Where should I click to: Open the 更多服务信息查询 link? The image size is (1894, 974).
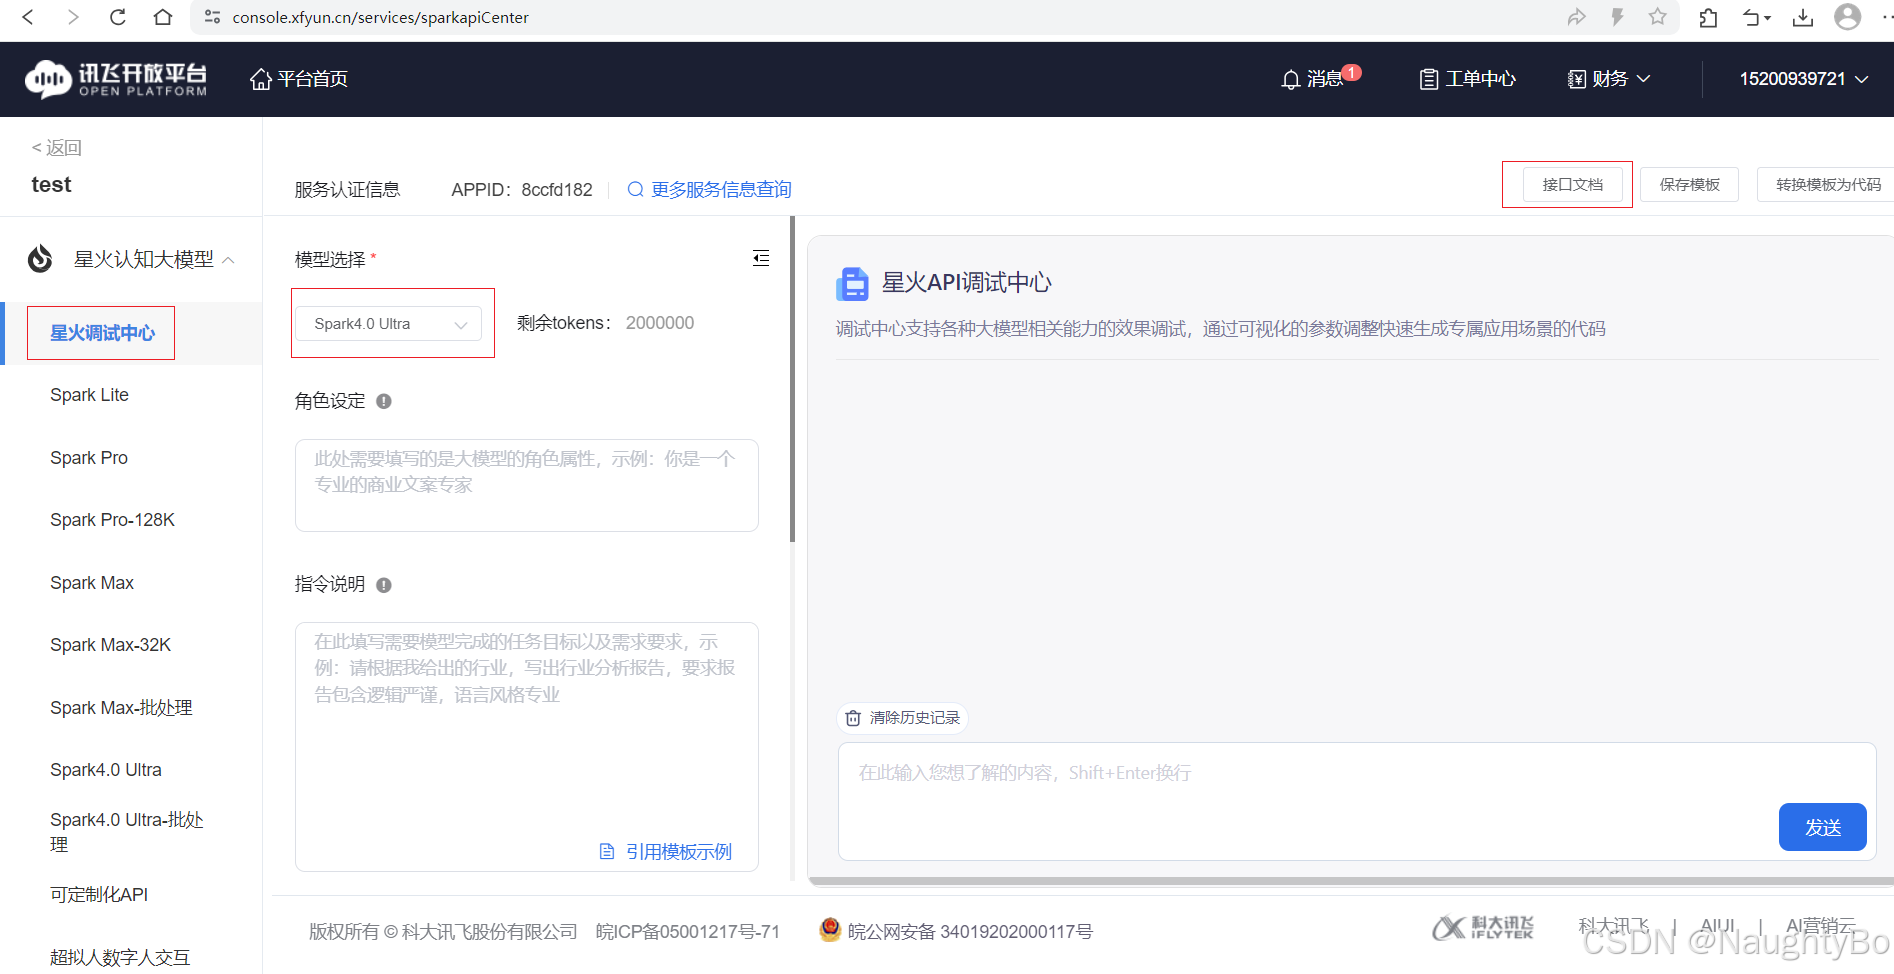point(721,189)
